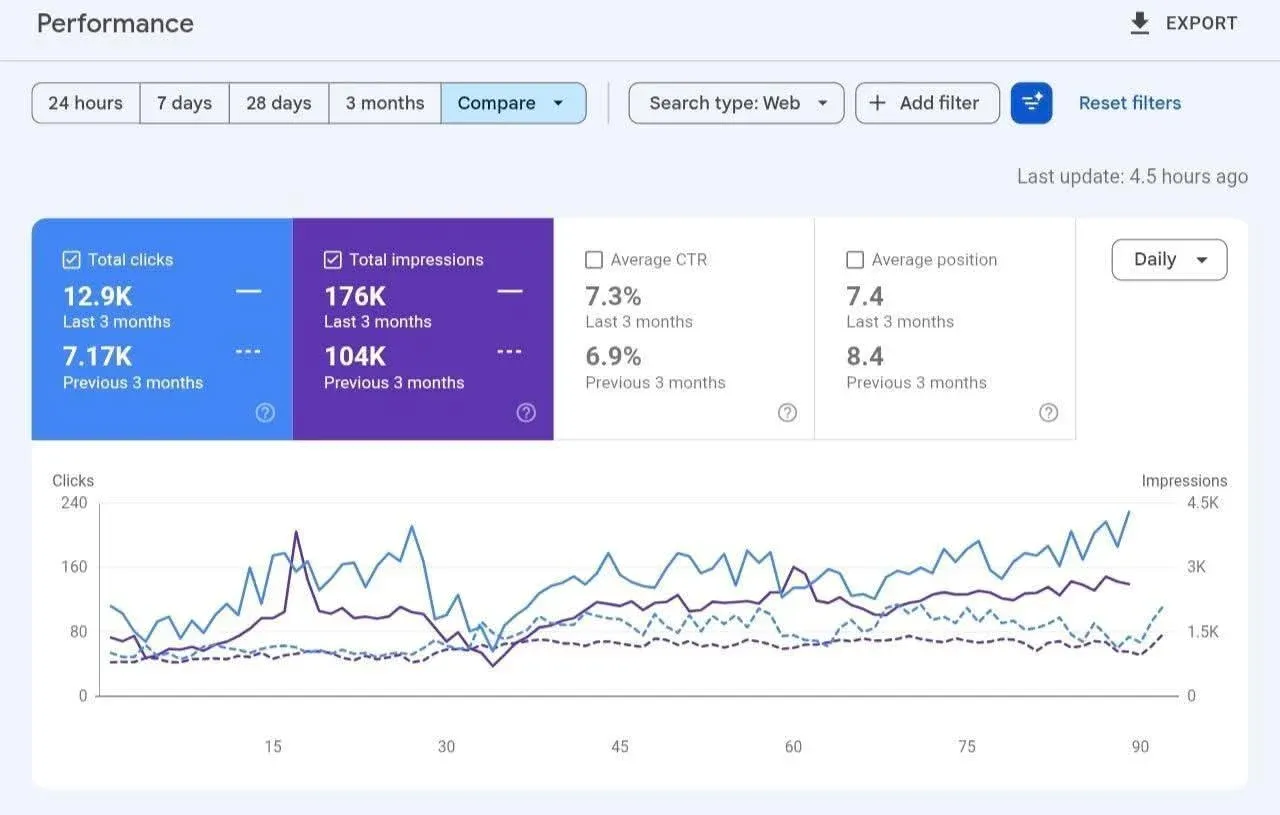The height and width of the screenshot is (815, 1280).
Task: Enable the Average position checkbox
Action: coord(855,260)
